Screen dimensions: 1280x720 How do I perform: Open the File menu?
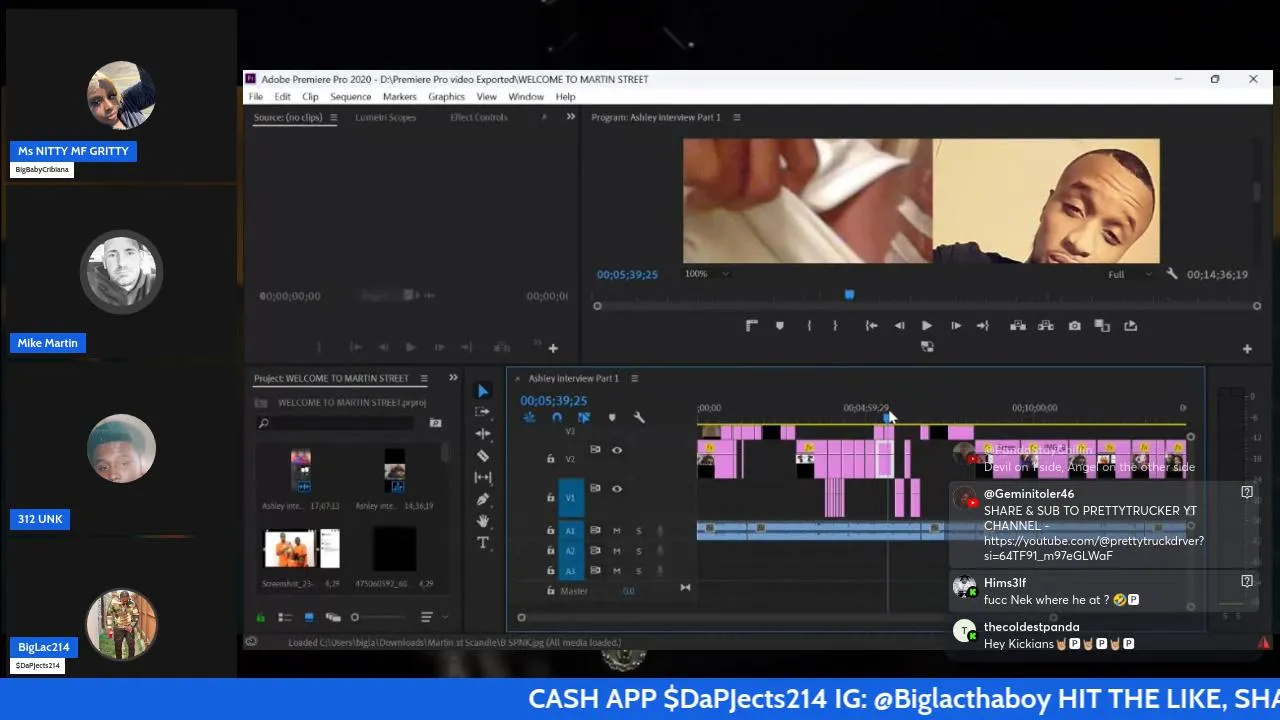click(x=256, y=97)
